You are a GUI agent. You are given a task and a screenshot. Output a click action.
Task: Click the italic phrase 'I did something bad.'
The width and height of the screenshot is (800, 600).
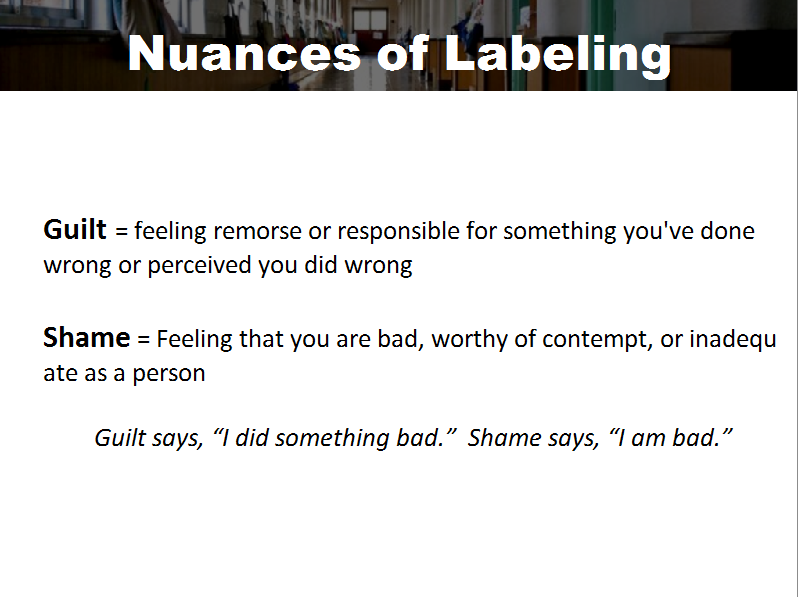[334, 438]
